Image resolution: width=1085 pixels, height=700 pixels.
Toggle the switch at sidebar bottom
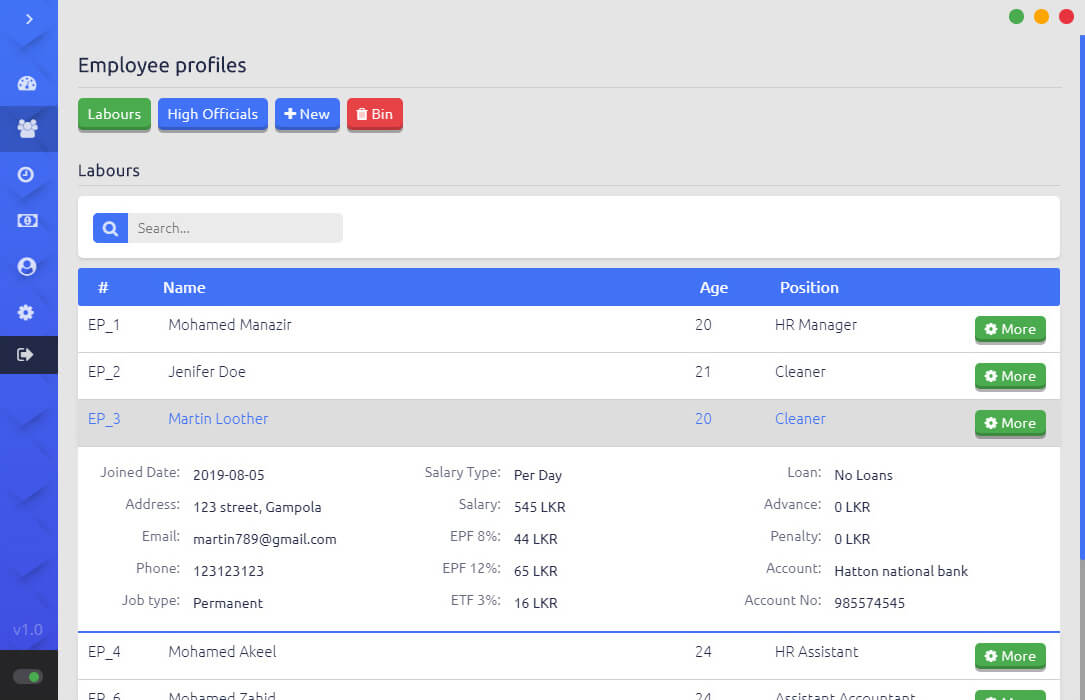28,677
